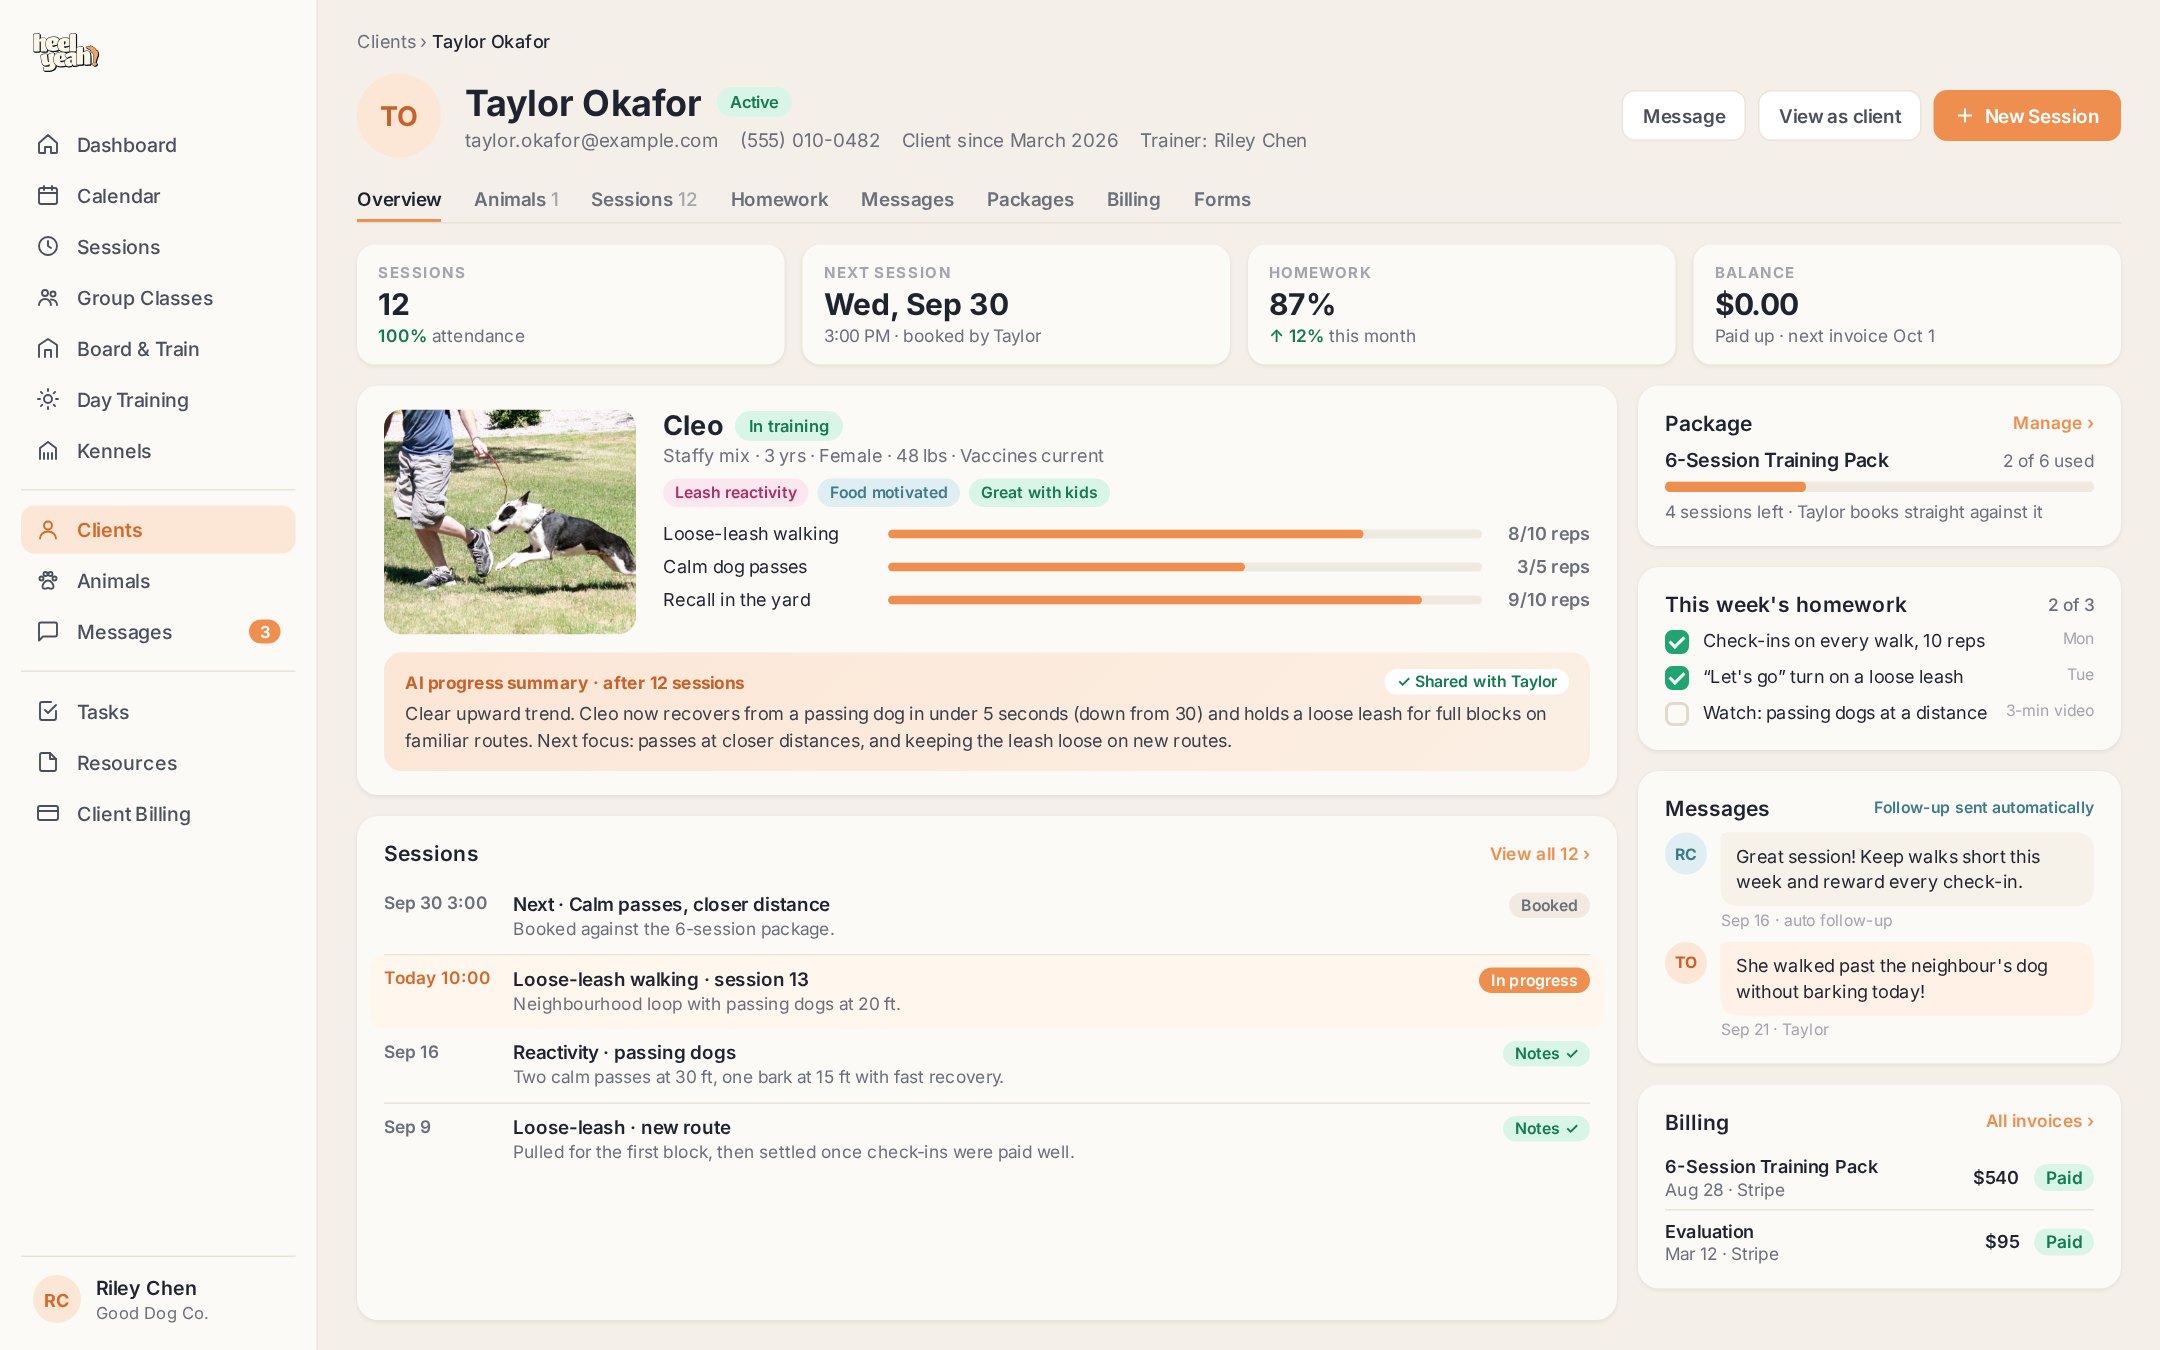
Task: Click the In progress session badge
Action: click(x=1534, y=981)
